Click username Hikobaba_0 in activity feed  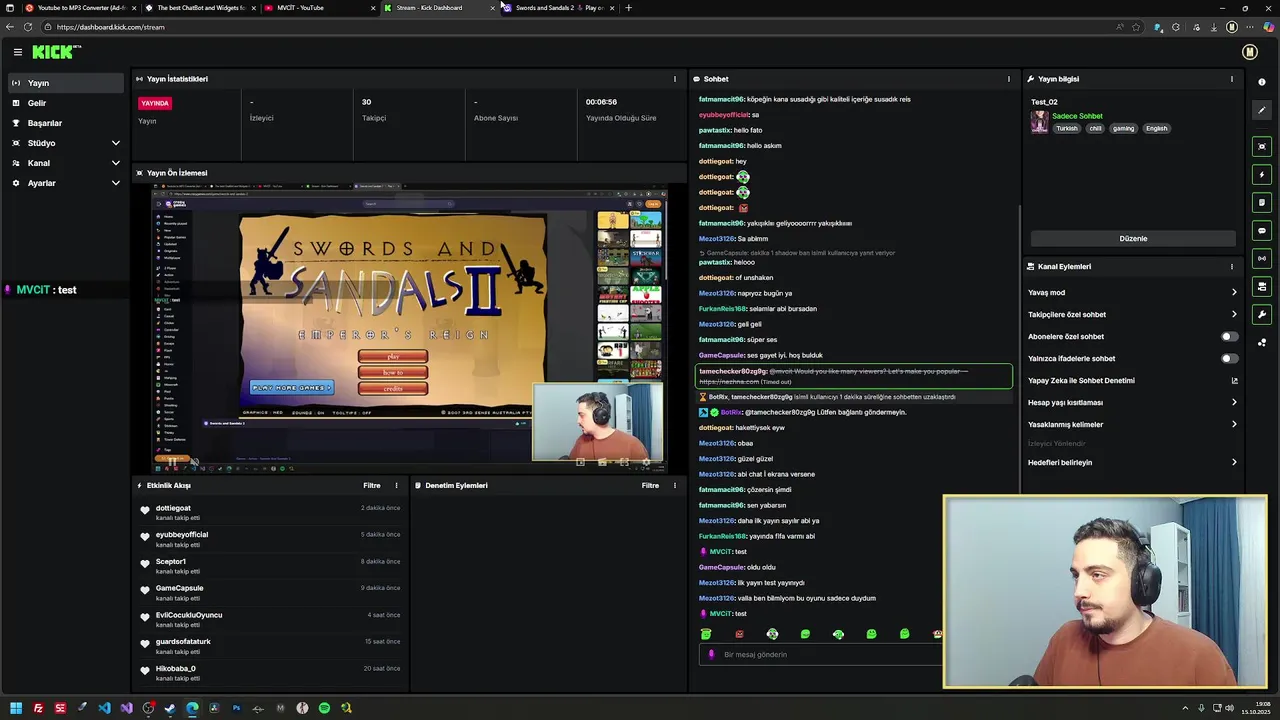176,668
